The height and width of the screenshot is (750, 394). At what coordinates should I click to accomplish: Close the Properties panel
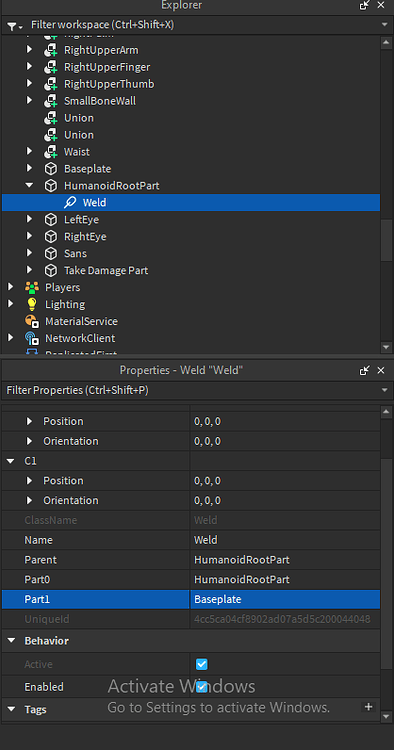[x=381, y=370]
